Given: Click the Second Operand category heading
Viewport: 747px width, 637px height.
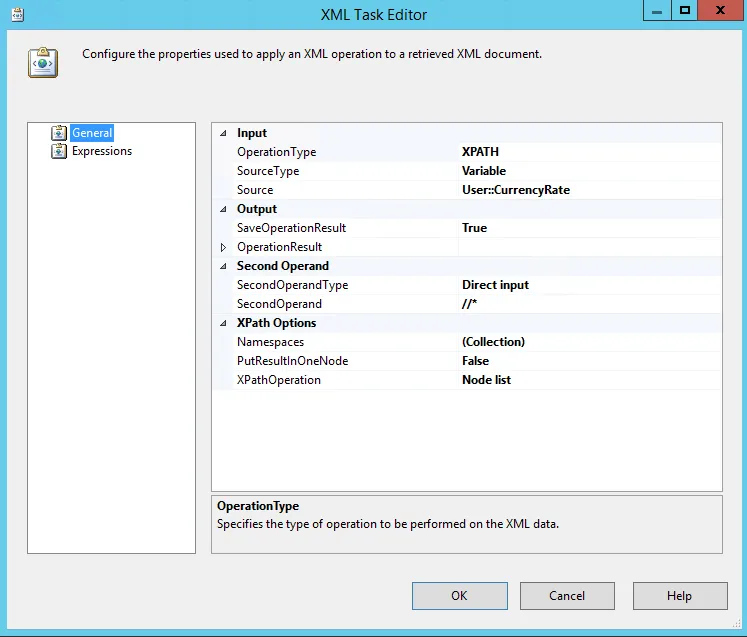Looking at the screenshot, I should coord(283,266).
